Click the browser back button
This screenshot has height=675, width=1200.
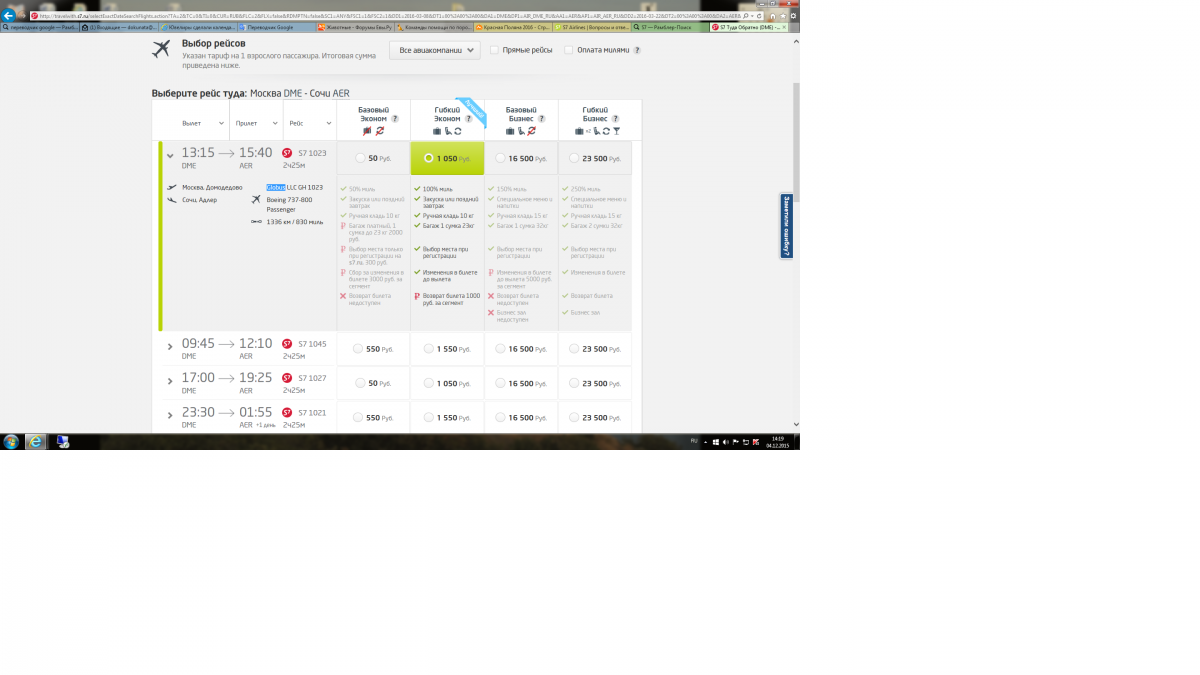9,15
